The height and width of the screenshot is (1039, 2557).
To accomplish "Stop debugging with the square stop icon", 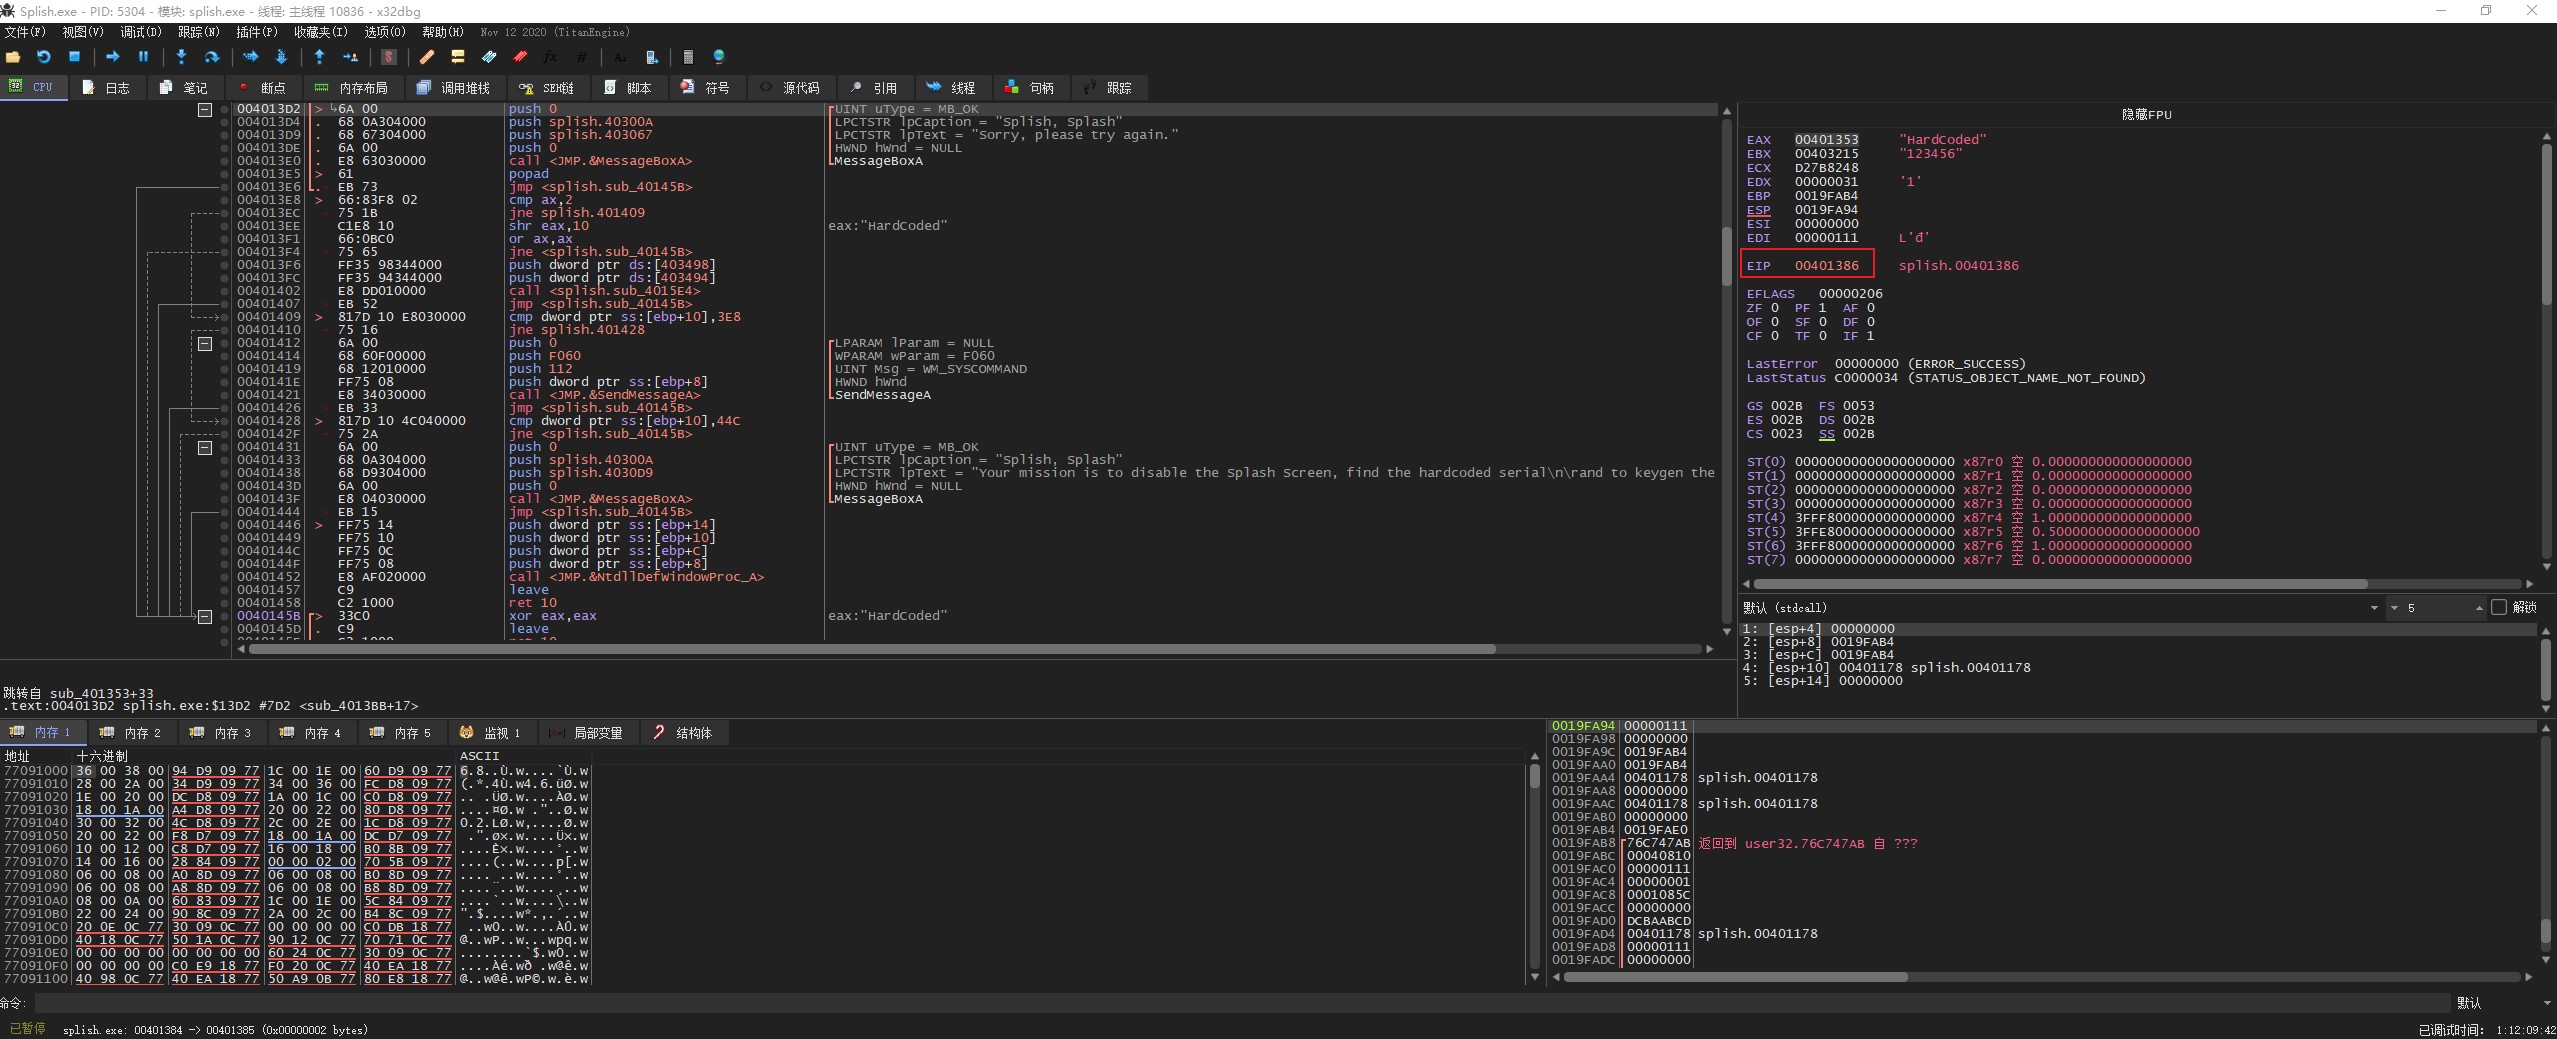I will [x=74, y=57].
